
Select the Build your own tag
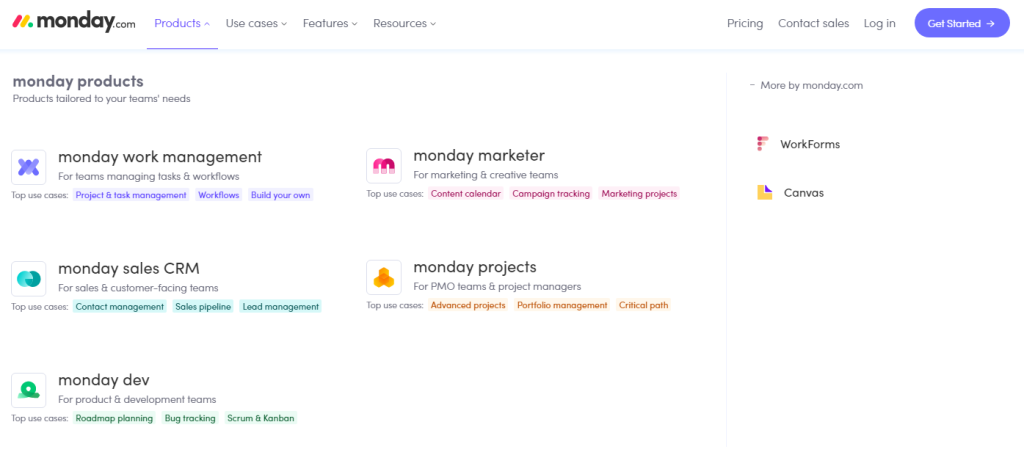[x=281, y=195]
